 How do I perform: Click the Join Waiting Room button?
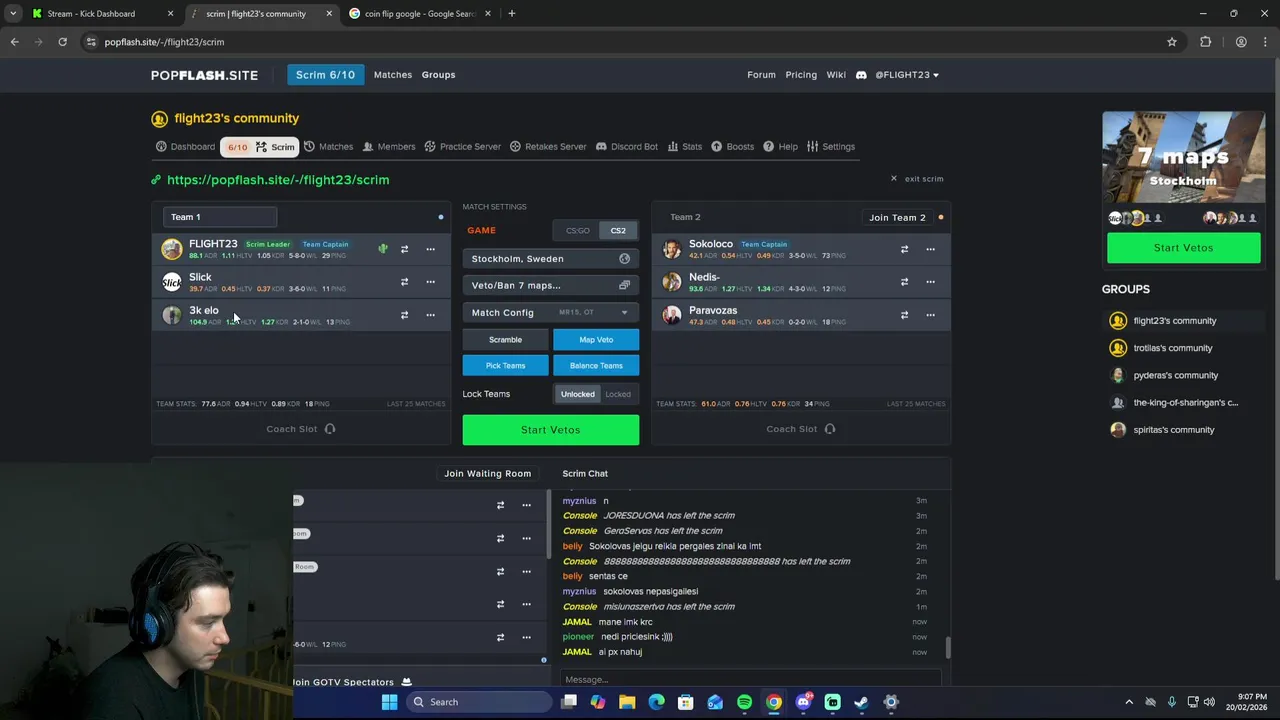(487, 474)
